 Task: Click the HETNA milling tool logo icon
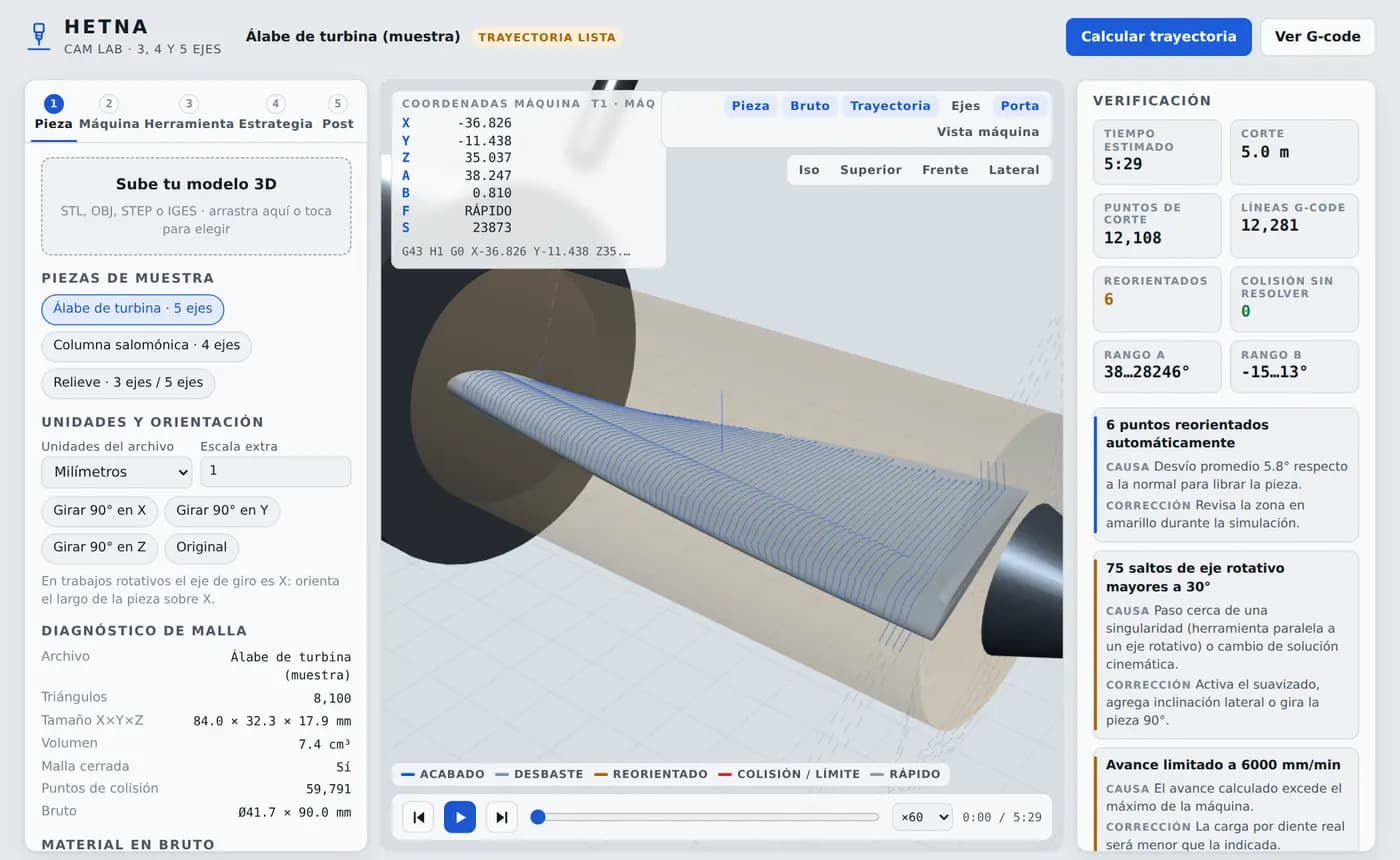point(39,36)
